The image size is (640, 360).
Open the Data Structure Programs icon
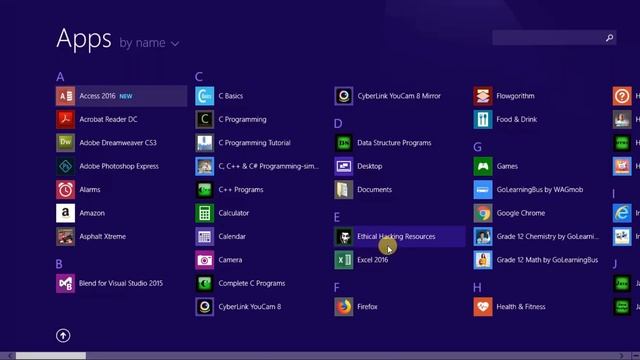pos(344,142)
